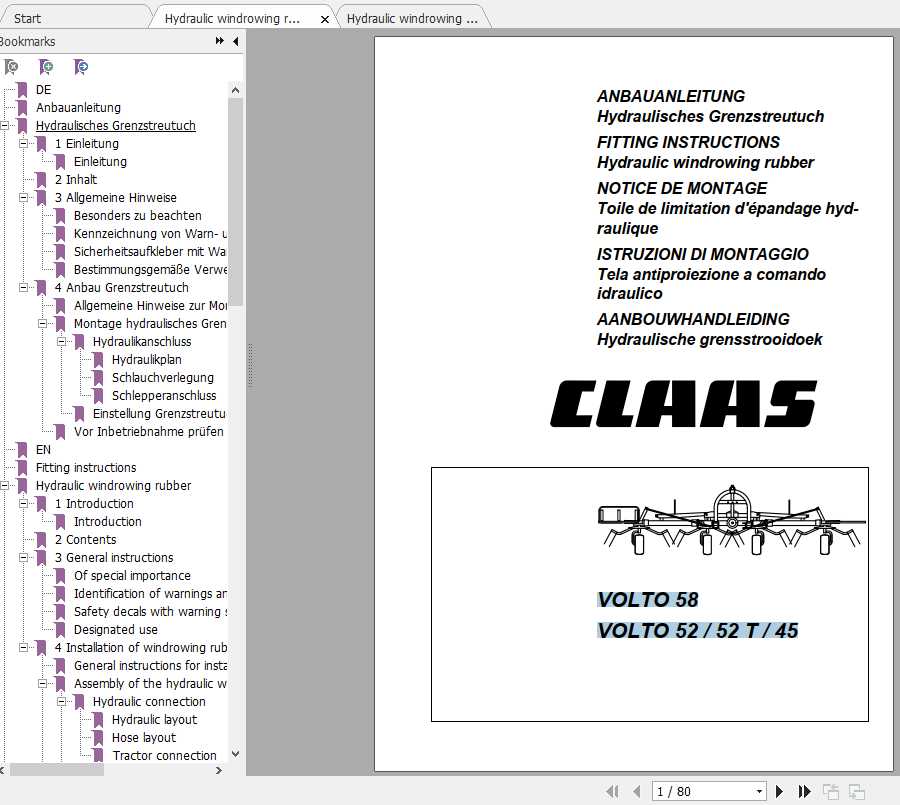Click the go-to-bookmark arrow icon
900x805 pixels.
tap(80, 67)
